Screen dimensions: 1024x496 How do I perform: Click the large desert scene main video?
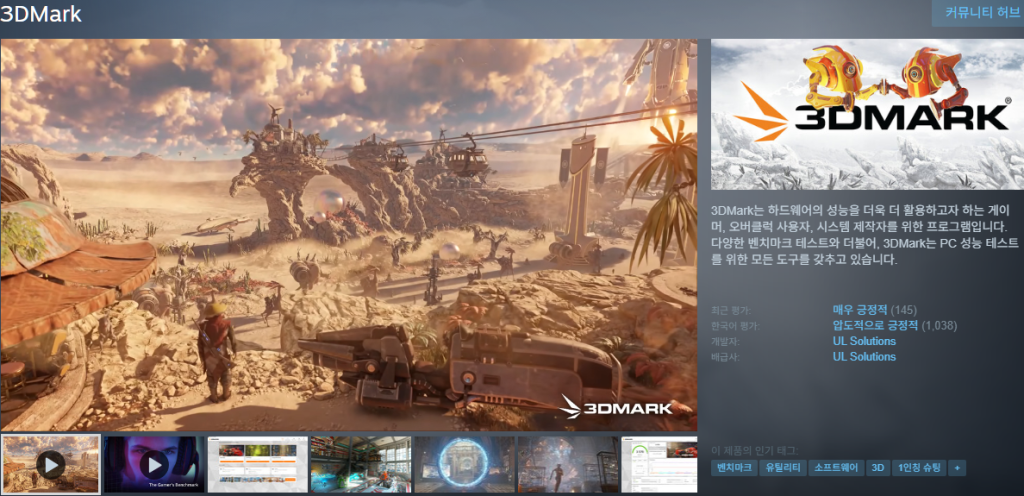click(x=349, y=235)
